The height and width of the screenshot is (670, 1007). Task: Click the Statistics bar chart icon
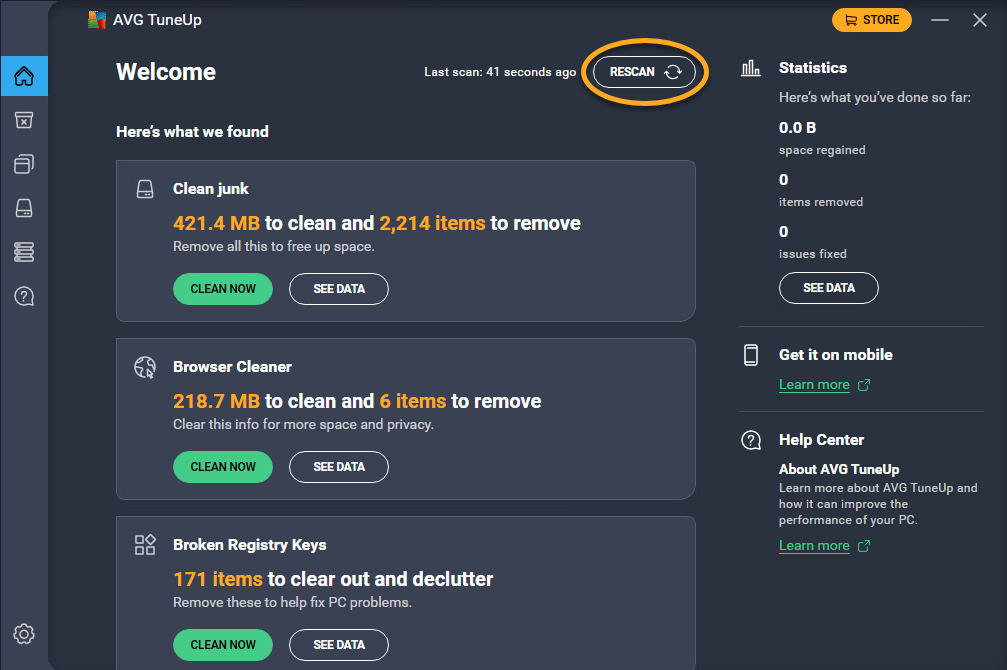coord(751,68)
